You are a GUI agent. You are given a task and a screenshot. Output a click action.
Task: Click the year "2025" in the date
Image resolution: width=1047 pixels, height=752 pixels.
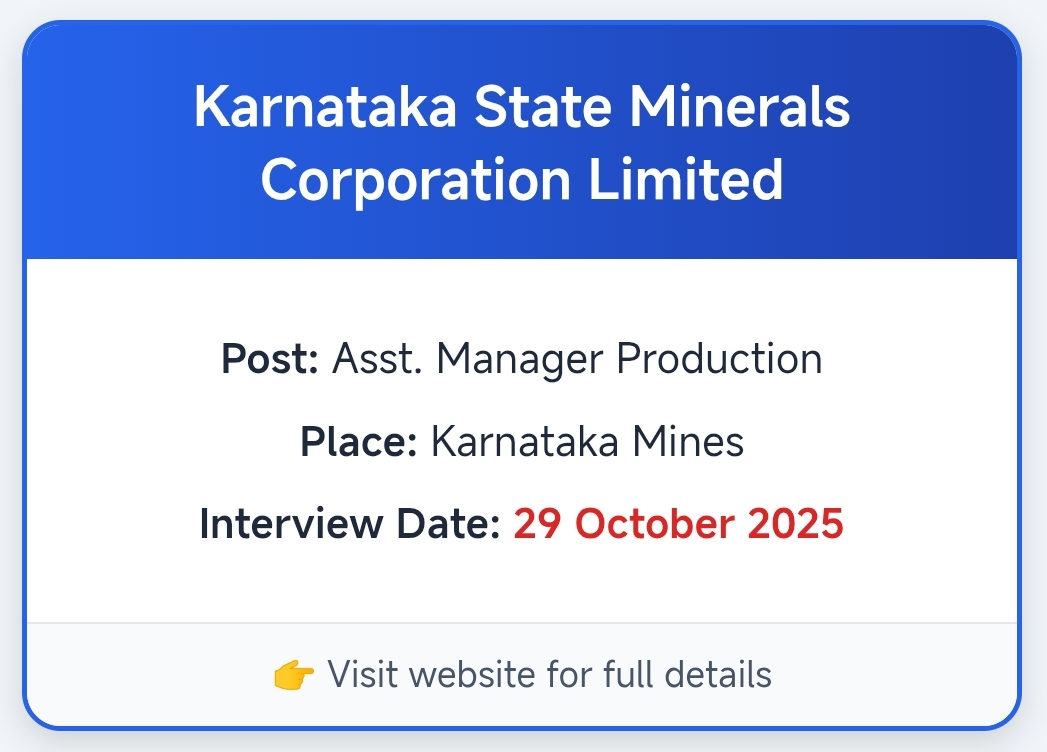pyautogui.click(x=800, y=524)
